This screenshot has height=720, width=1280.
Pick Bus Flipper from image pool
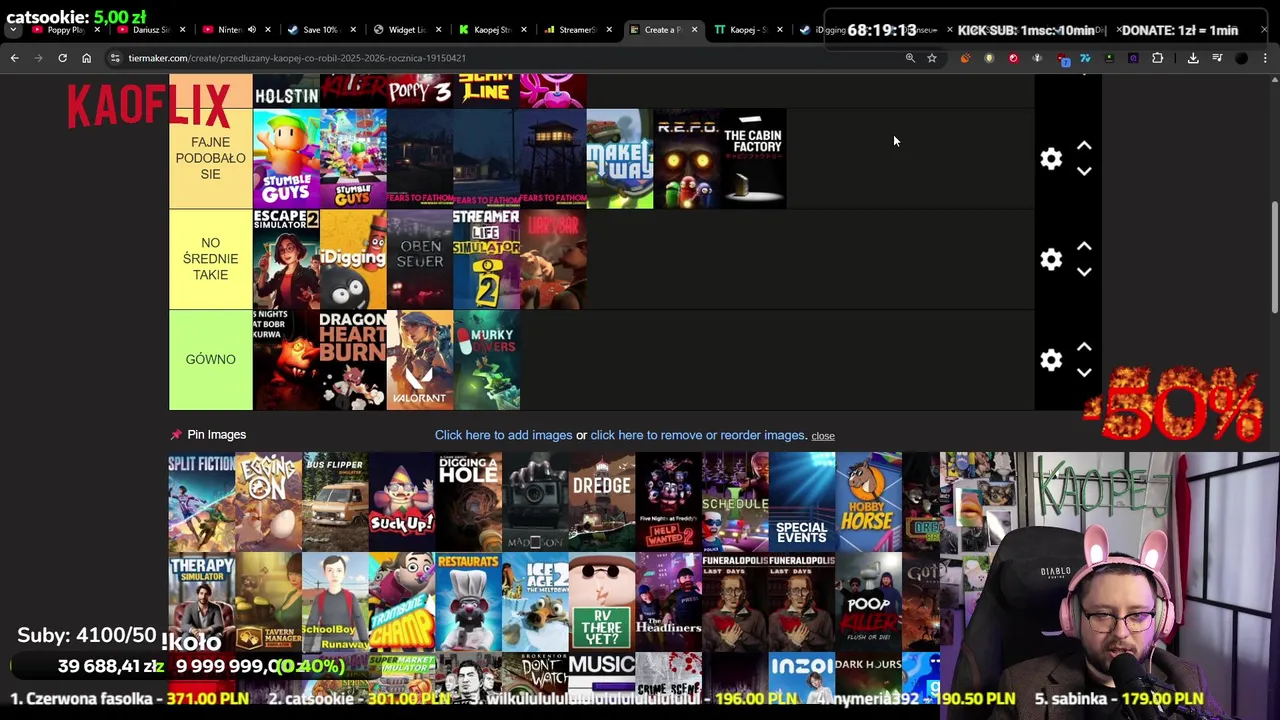click(335, 502)
